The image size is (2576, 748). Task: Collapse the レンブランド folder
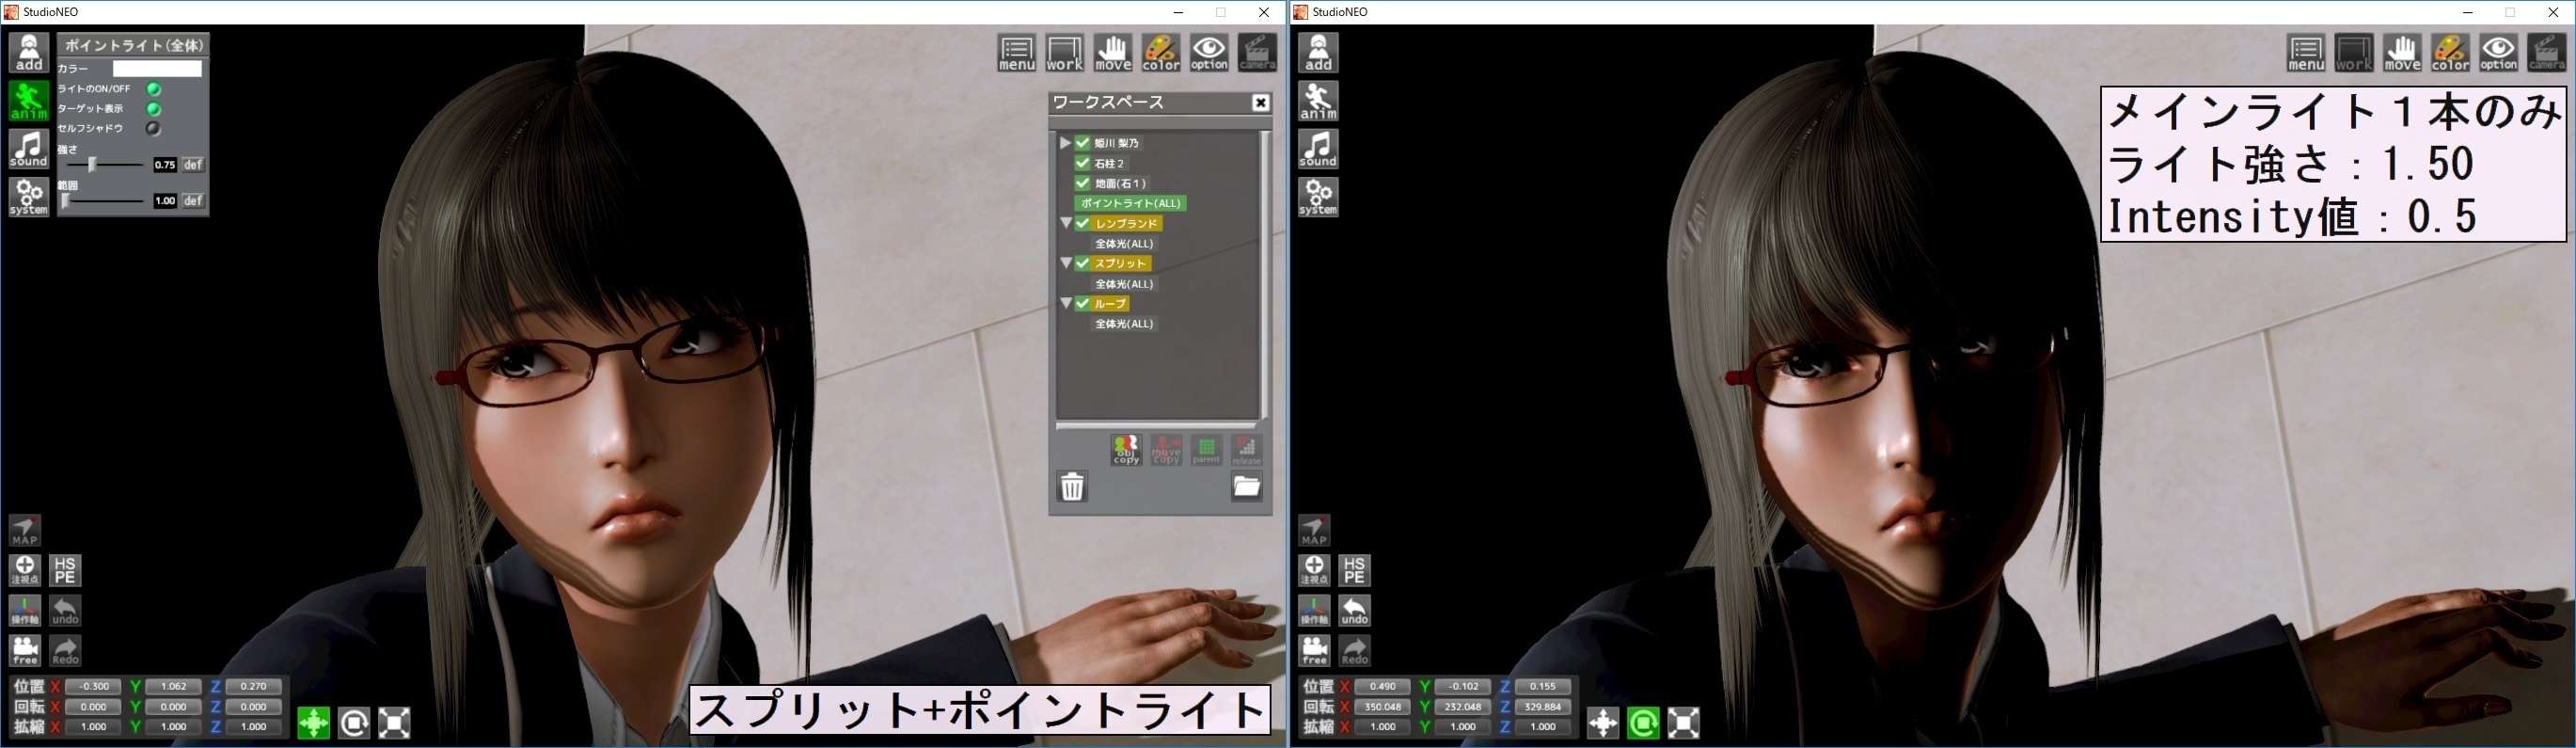[x=1066, y=223]
